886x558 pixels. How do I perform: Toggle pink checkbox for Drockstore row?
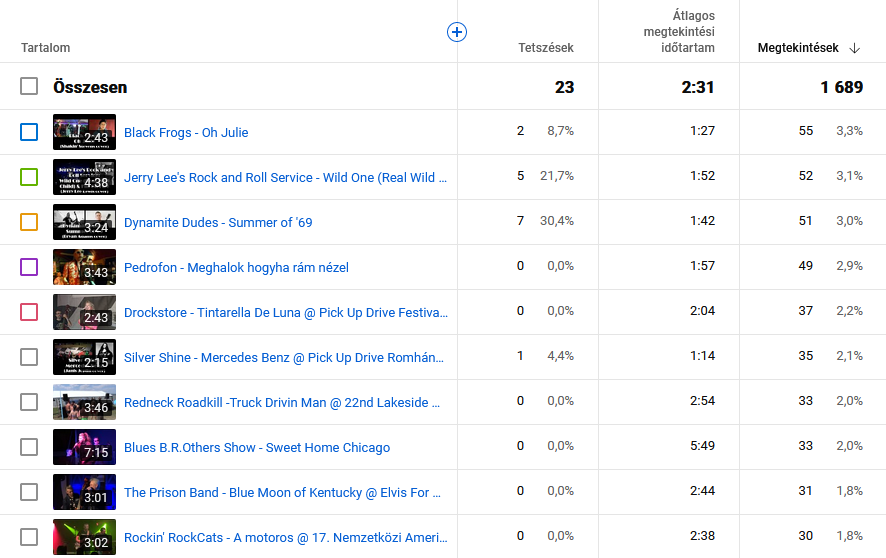click(29, 312)
